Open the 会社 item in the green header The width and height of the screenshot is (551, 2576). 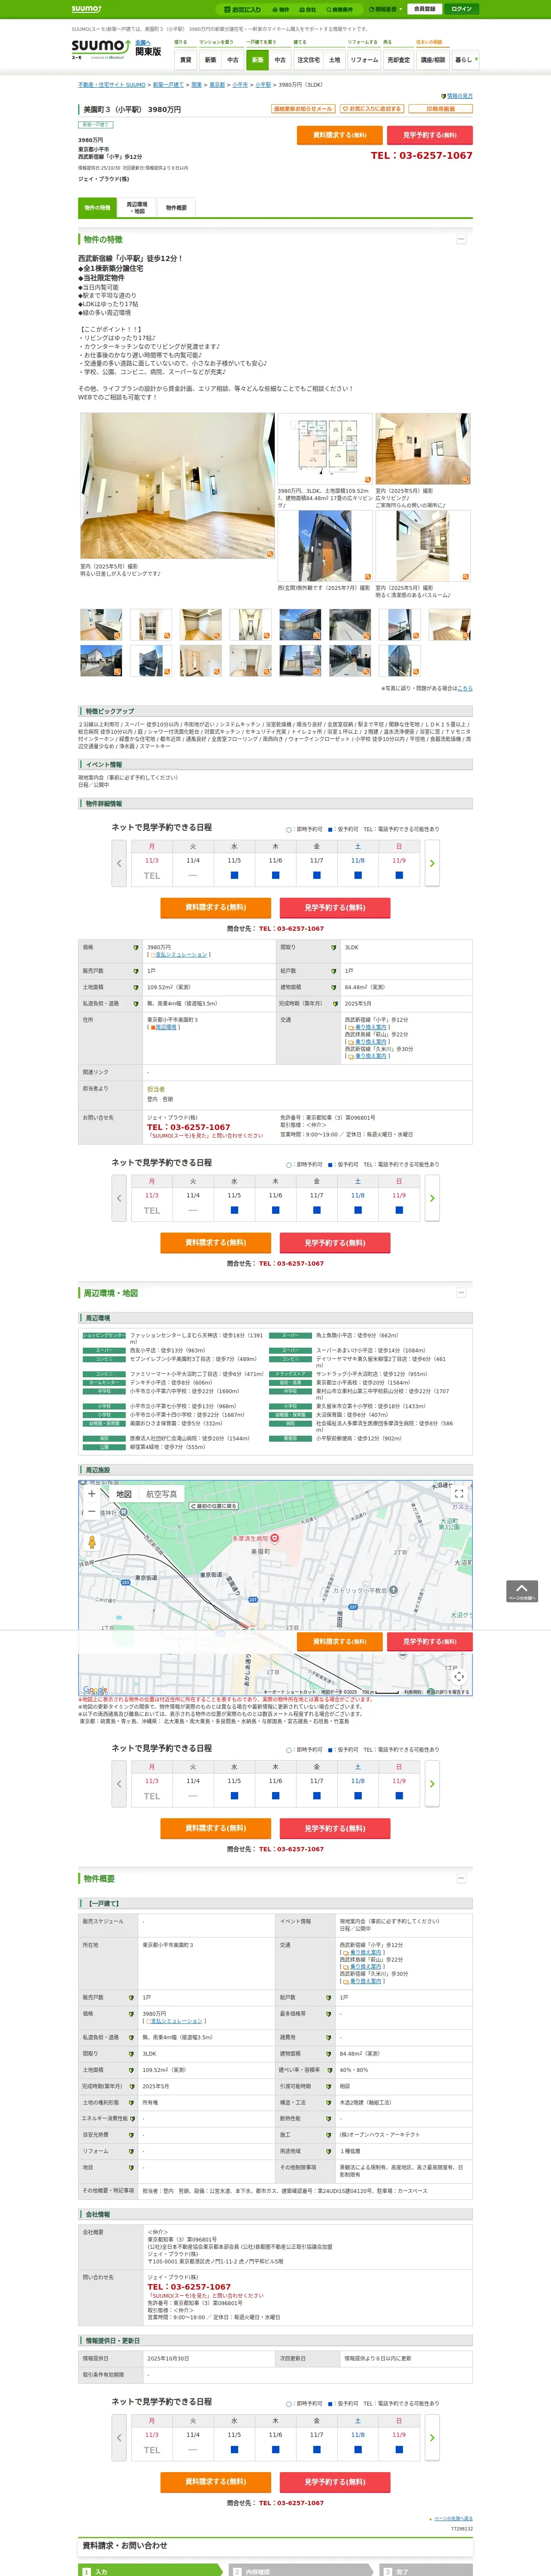coord(308,9)
